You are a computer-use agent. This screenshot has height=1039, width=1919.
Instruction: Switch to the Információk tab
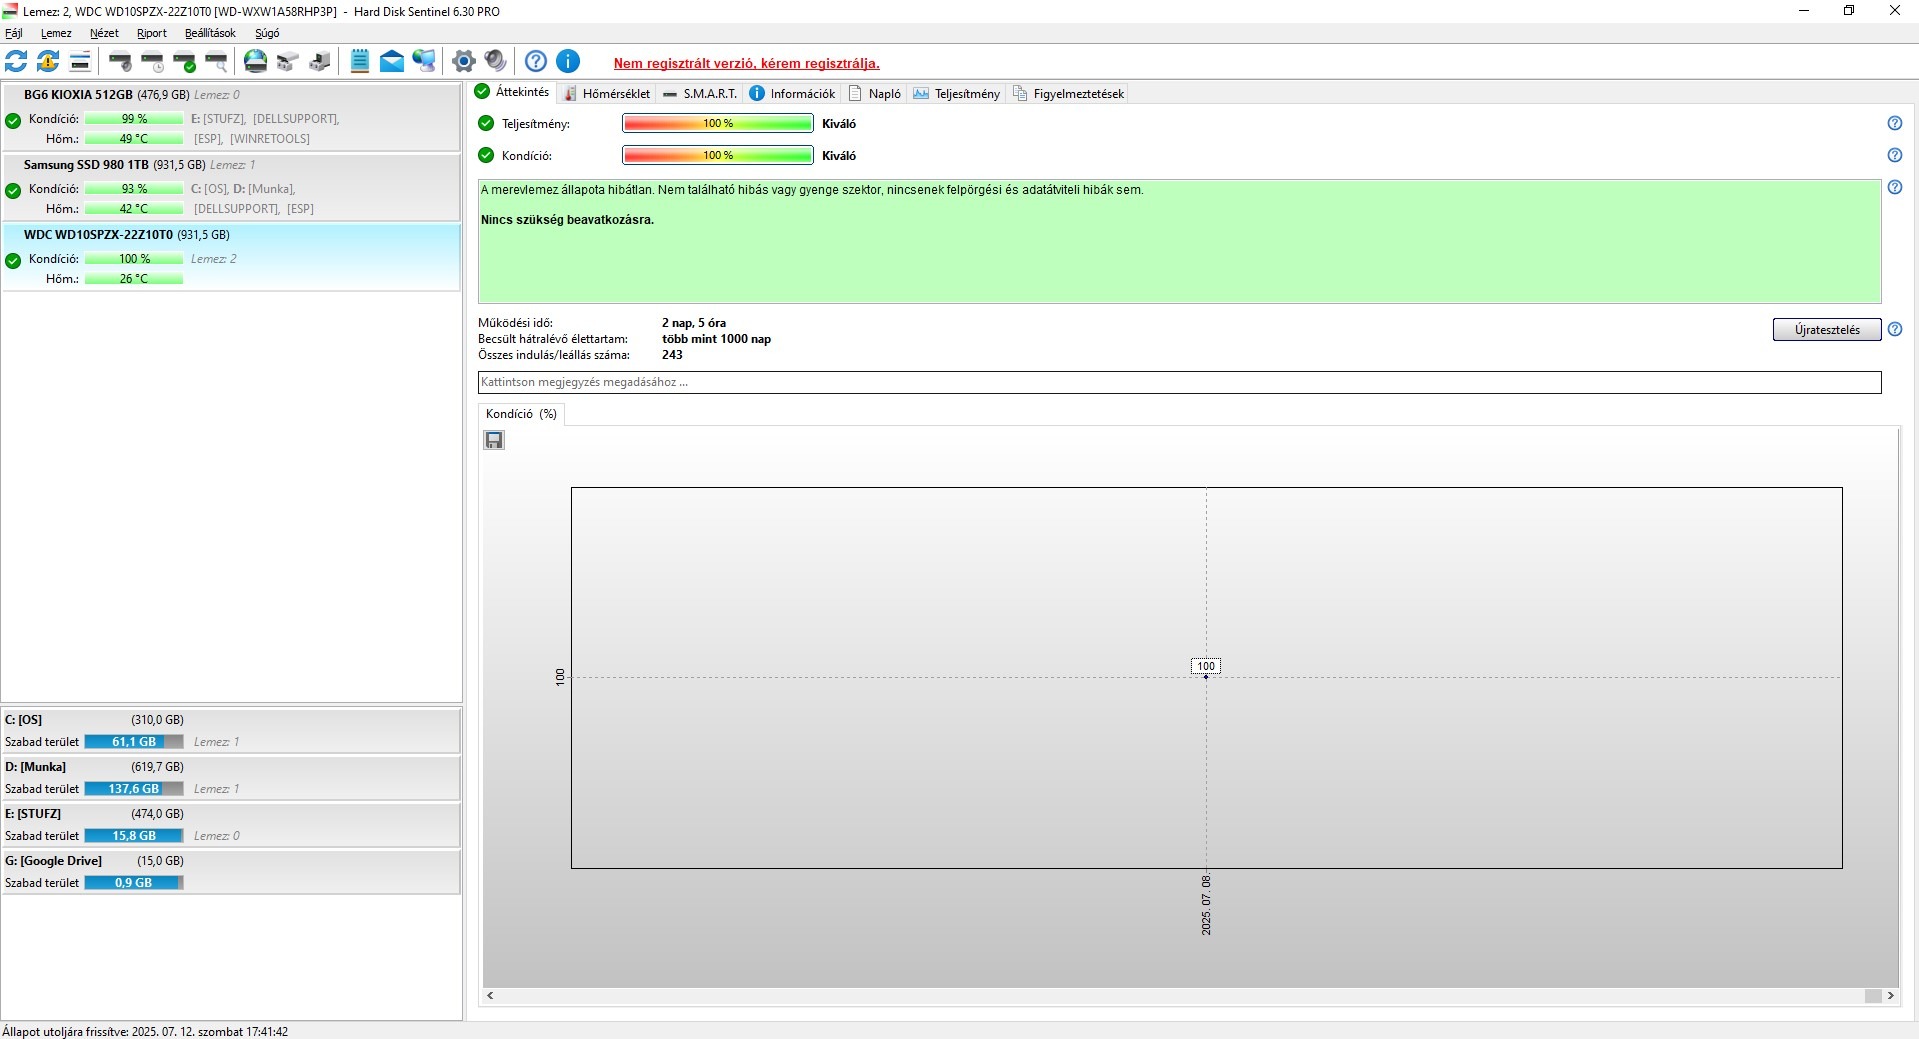792,94
